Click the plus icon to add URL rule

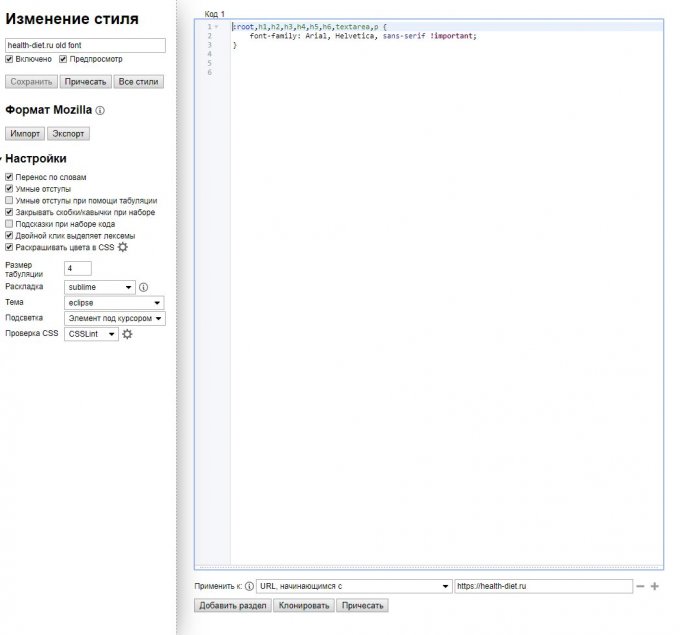point(655,587)
